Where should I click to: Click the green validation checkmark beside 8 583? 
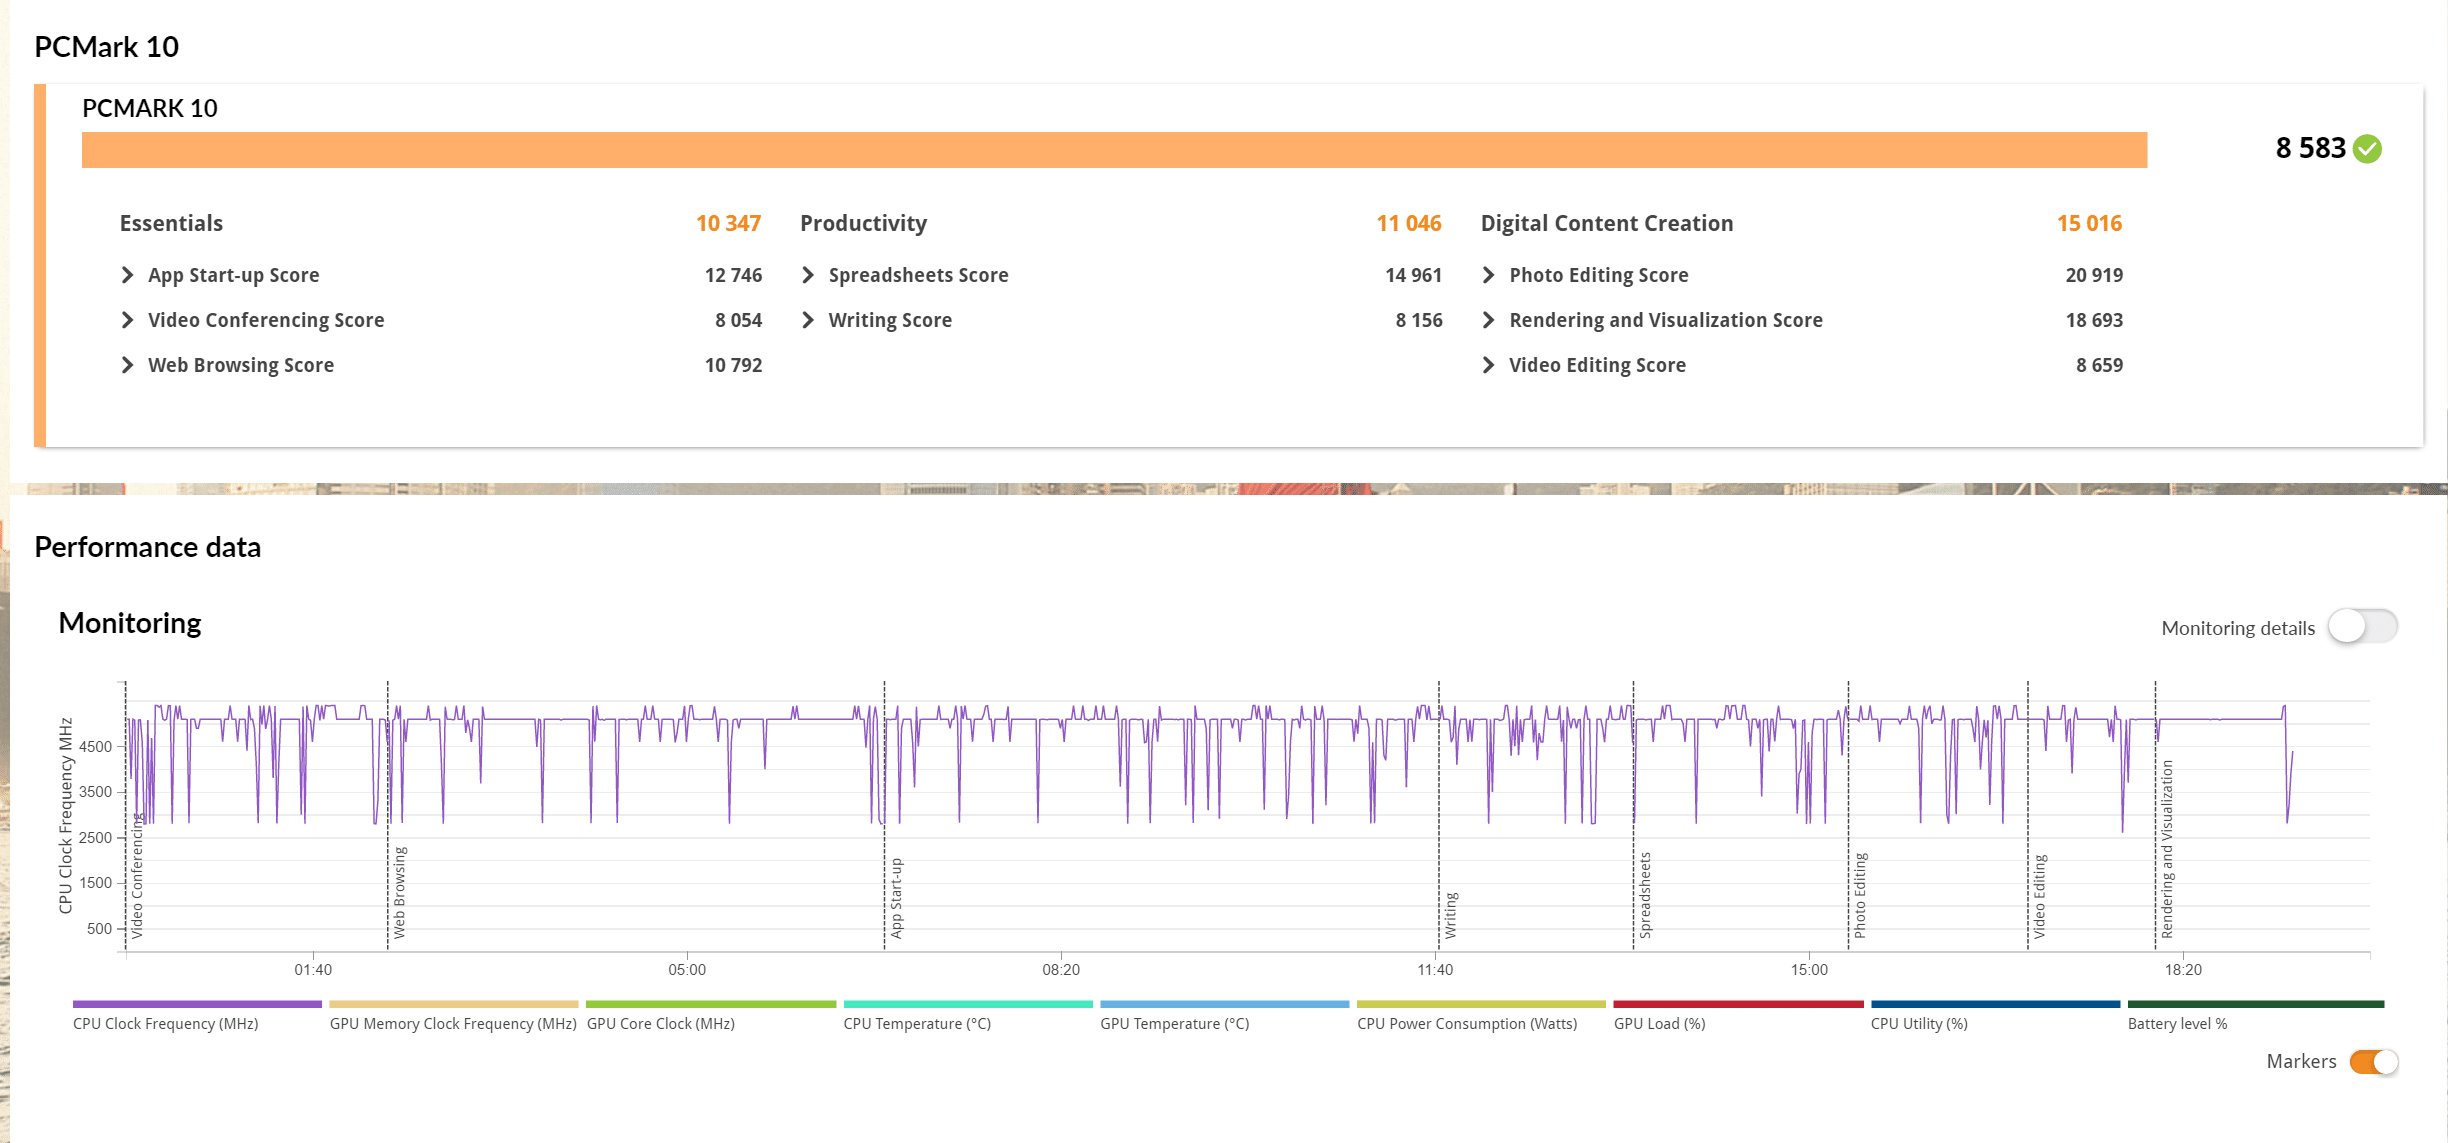(2367, 149)
